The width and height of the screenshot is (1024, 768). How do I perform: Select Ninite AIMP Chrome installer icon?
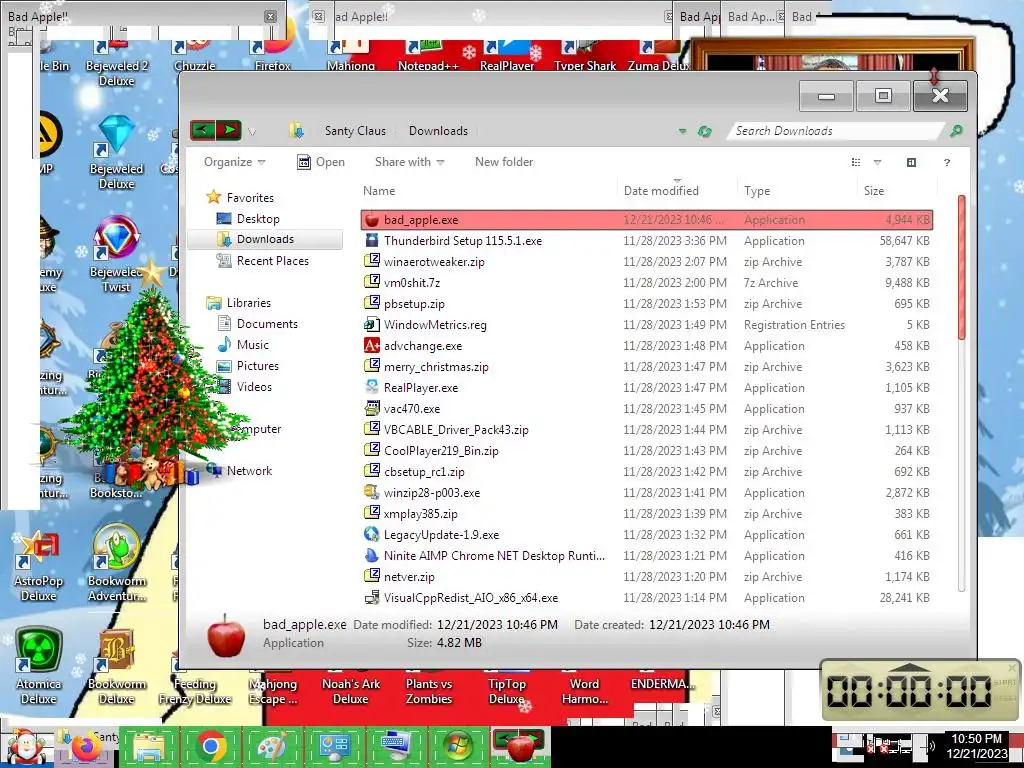tap(372, 555)
